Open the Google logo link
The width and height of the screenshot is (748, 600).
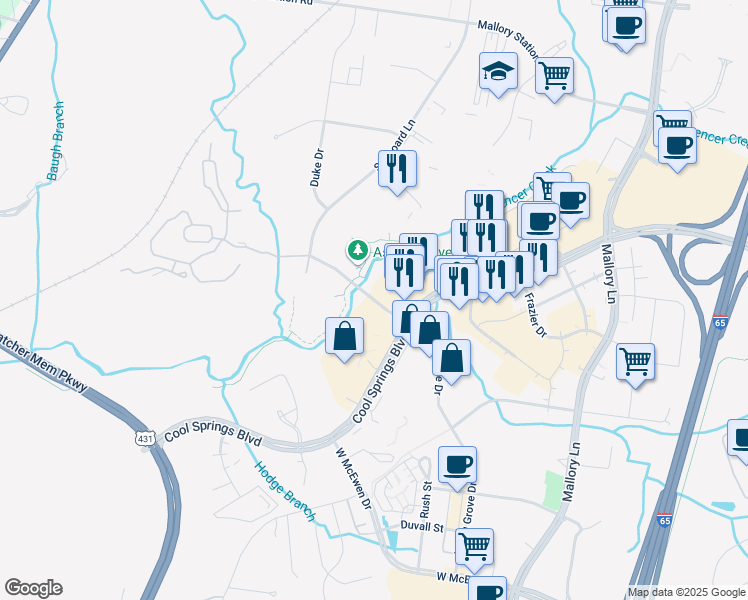[x=33, y=588]
